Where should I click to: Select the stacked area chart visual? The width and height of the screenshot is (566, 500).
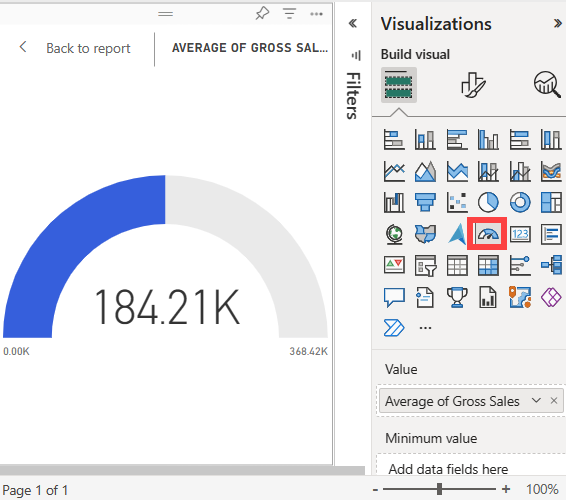(x=457, y=171)
